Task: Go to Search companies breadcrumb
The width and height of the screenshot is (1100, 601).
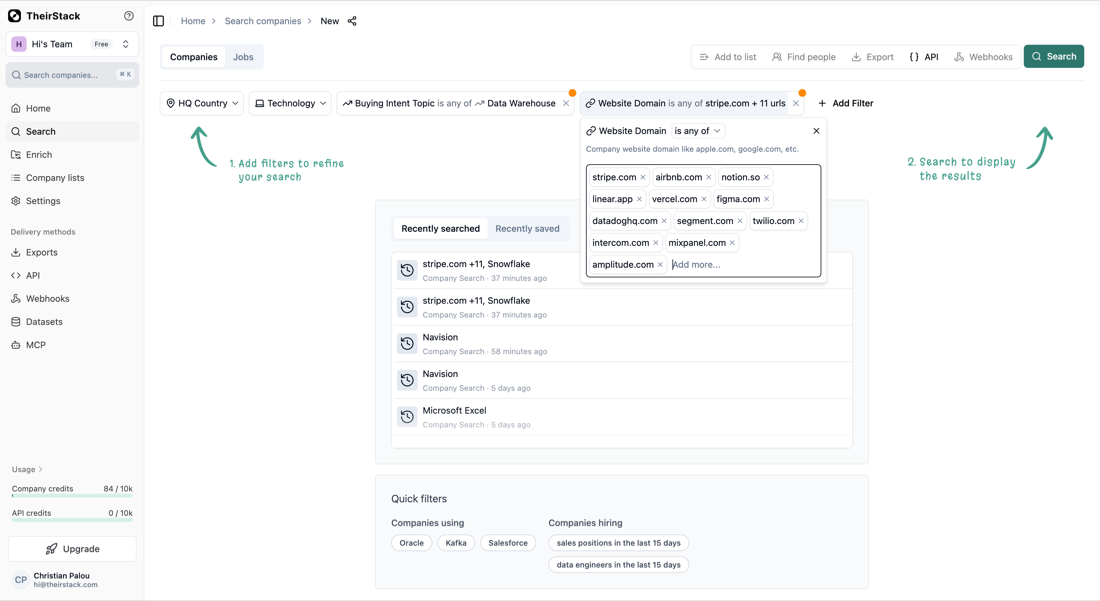Action: pyautogui.click(x=263, y=21)
